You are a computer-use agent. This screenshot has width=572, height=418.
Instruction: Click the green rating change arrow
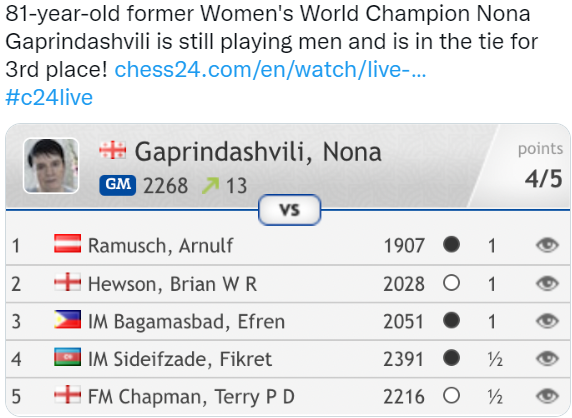(210, 185)
